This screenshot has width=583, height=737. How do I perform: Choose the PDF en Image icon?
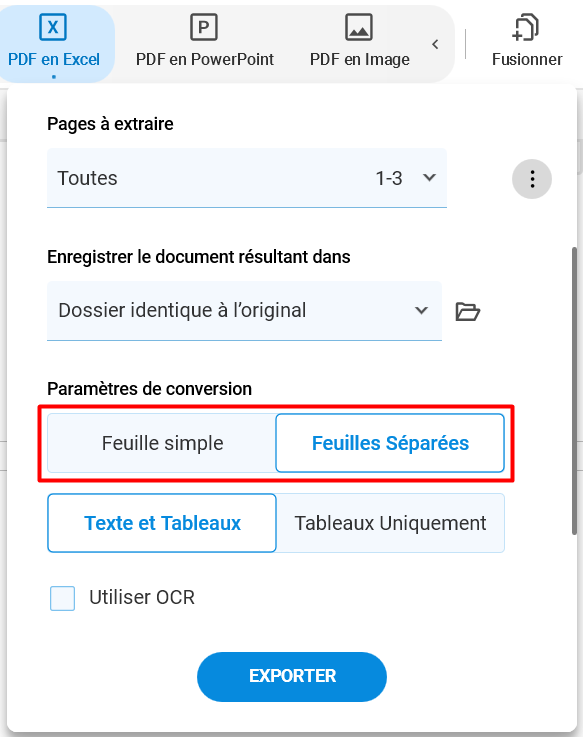pyautogui.click(x=359, y=27)
